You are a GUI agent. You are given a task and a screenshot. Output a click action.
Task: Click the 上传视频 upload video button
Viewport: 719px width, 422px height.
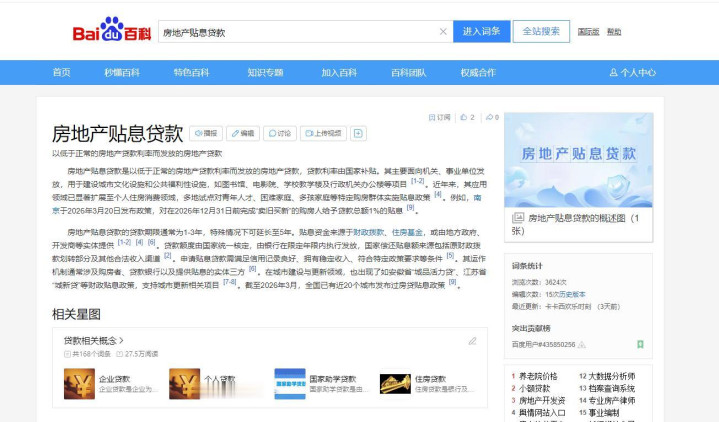(323, 133)
